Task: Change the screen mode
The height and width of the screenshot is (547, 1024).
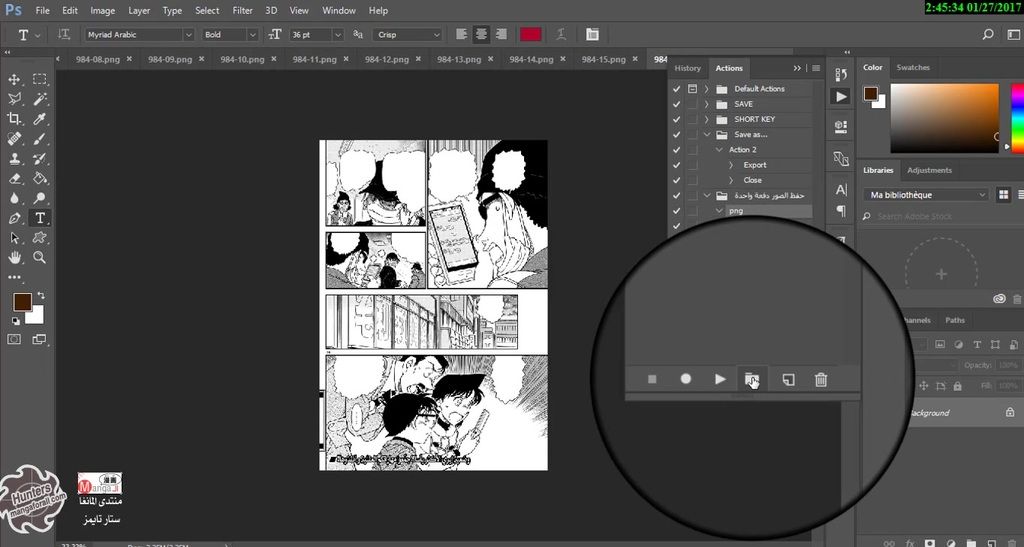Action: click(40, 339)
